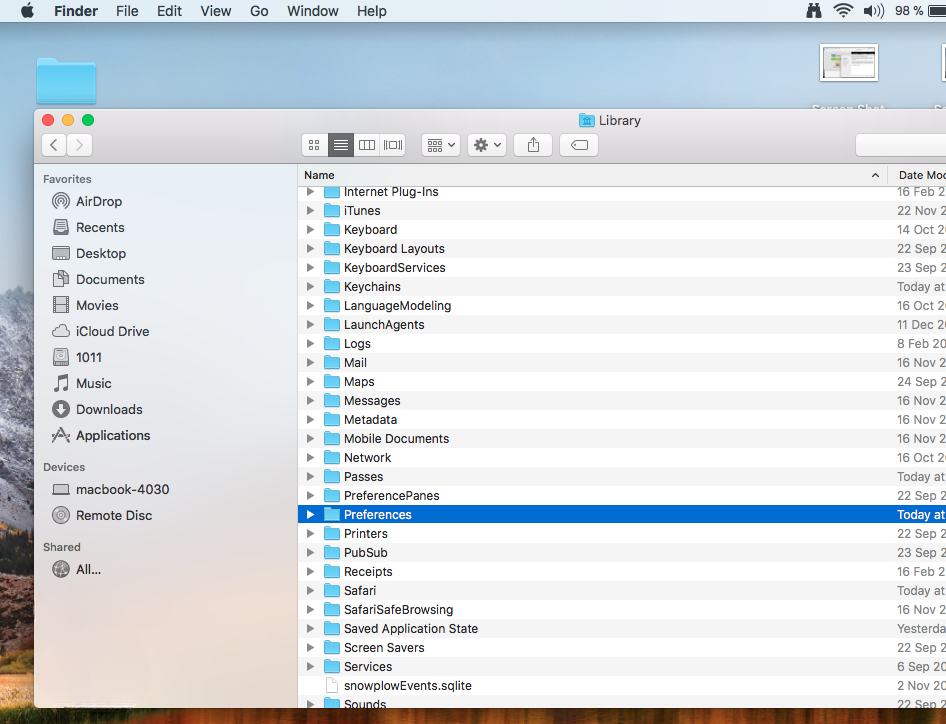
Task: Select macbook-4030 under Devices
Action: click(110, 489)
